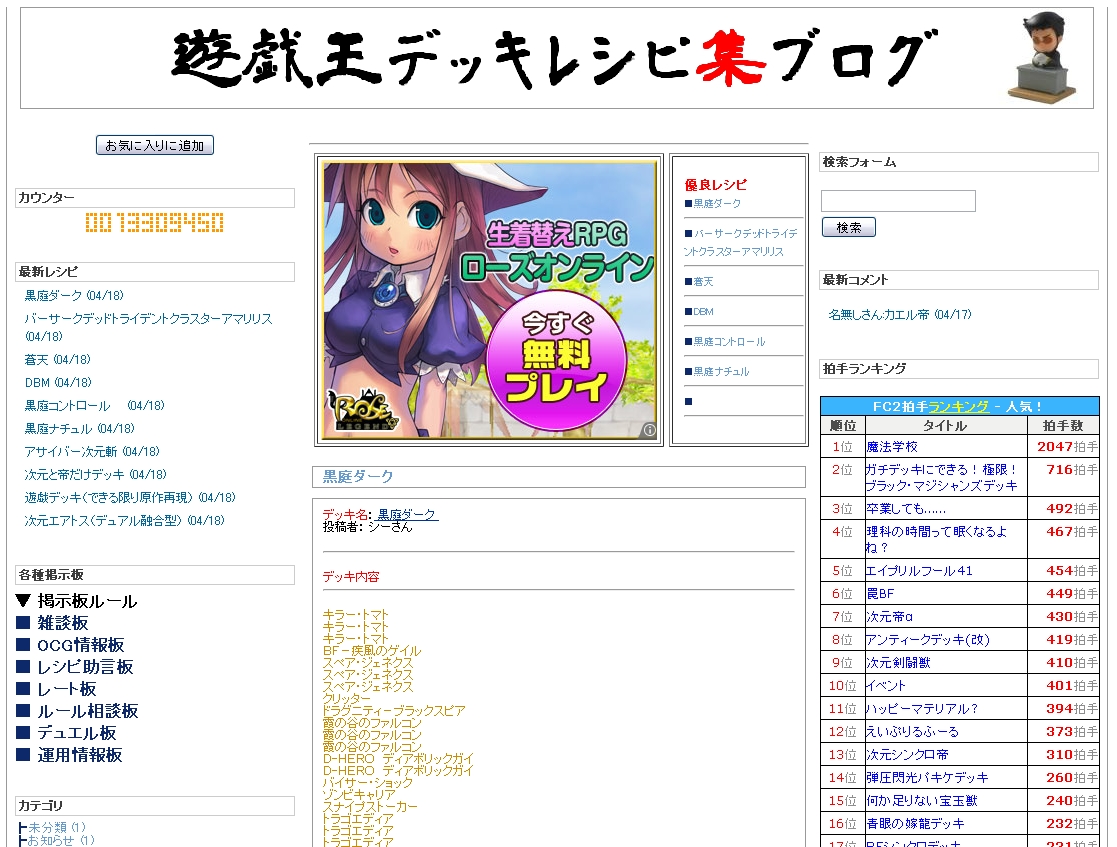Viewport: 1117px width, 847px height.
Task: Open ranking entry 理科の時間って眠くなるよね？
Action: [937, 539]
